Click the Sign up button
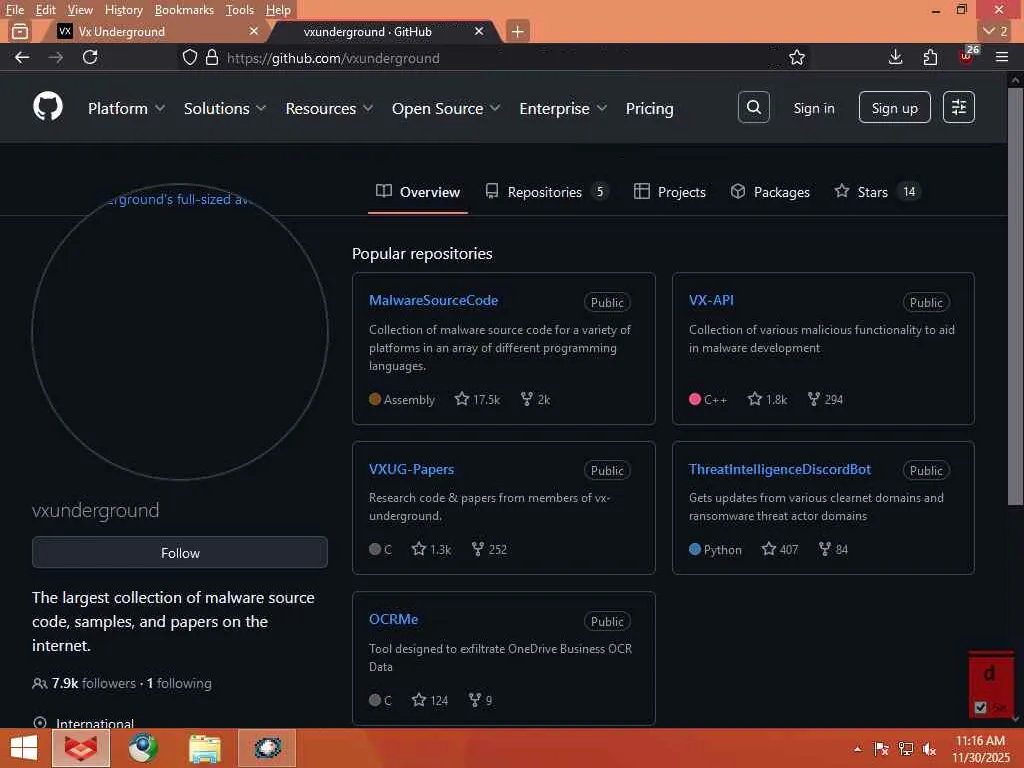The height and width of the screenshot is (768, 1024). point(895,108)
